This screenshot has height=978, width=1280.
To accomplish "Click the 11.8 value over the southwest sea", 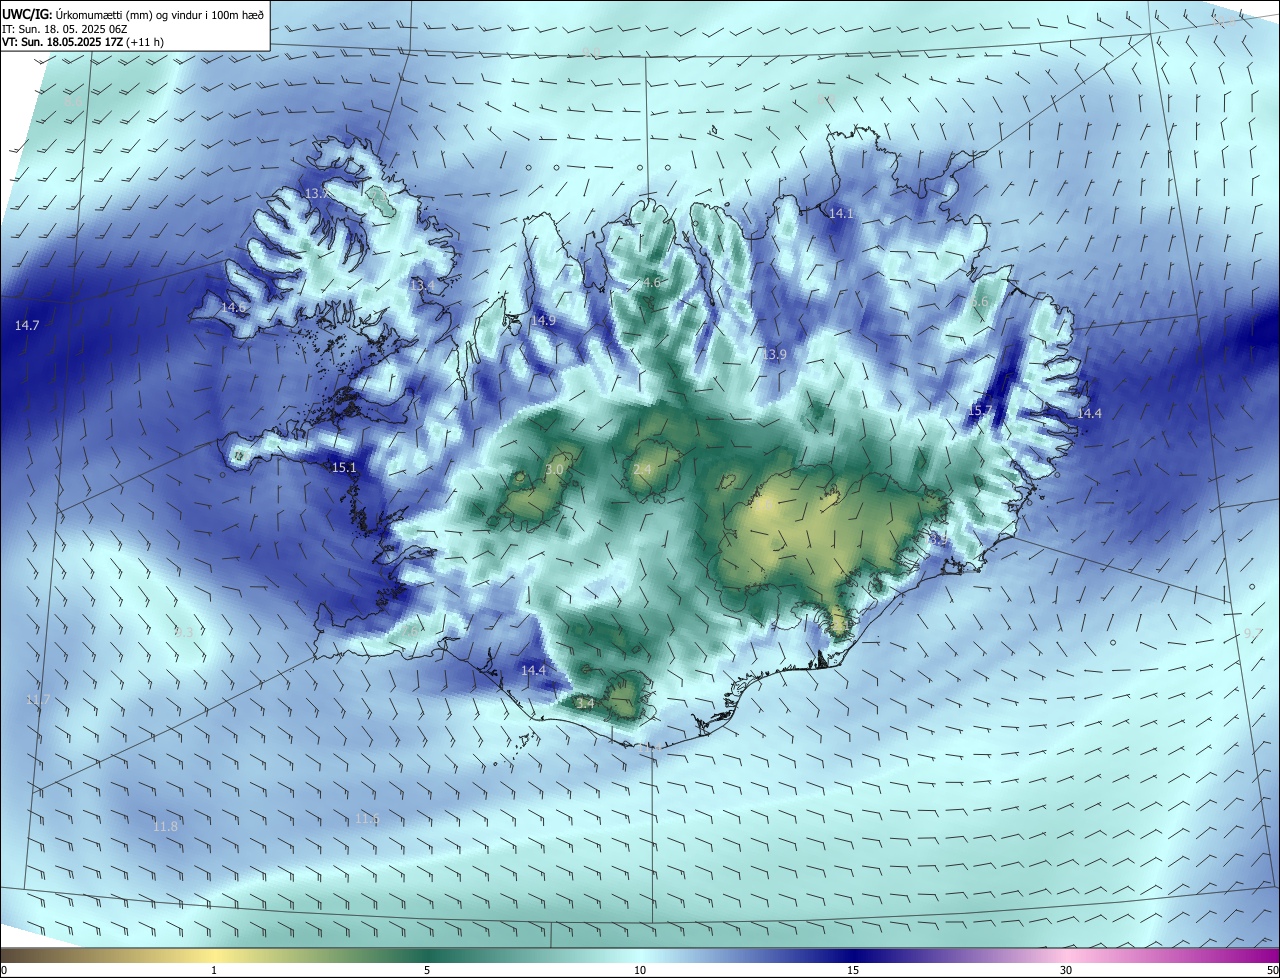I will coord(165,826).
